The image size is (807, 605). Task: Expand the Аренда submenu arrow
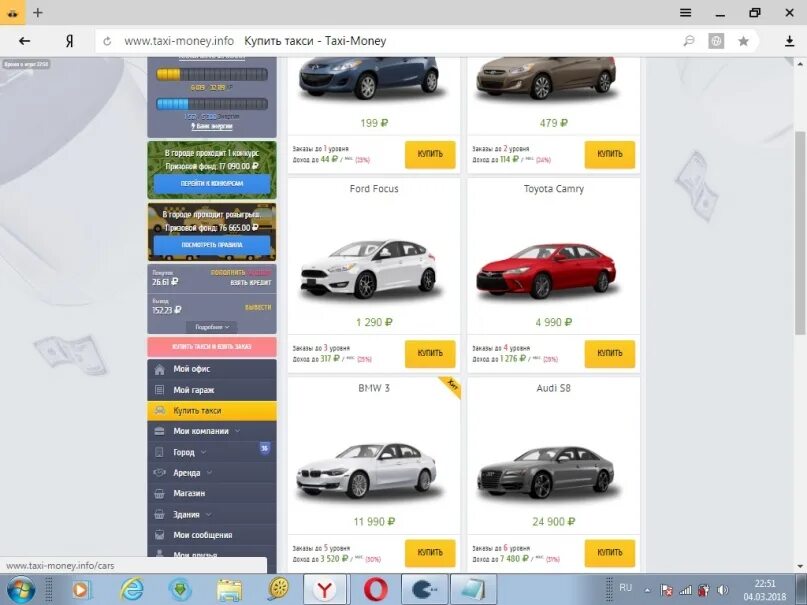(x=209, y=472)
